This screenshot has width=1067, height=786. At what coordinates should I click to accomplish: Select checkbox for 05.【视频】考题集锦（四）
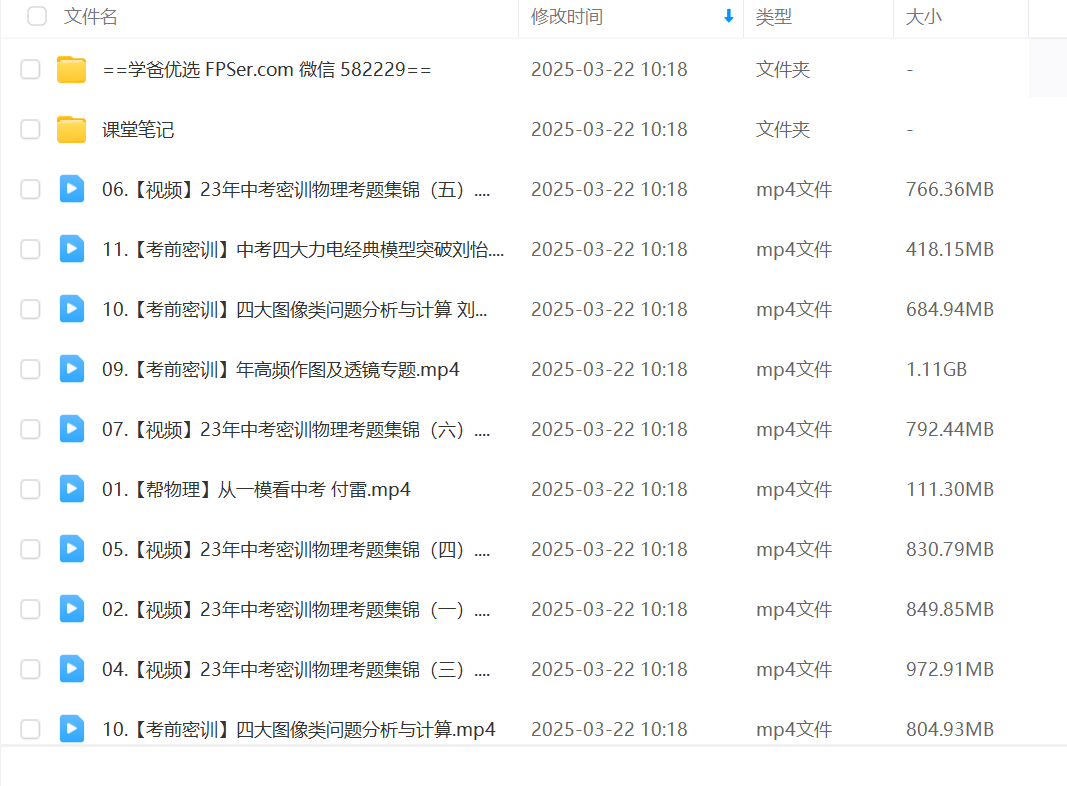(30, 548)
